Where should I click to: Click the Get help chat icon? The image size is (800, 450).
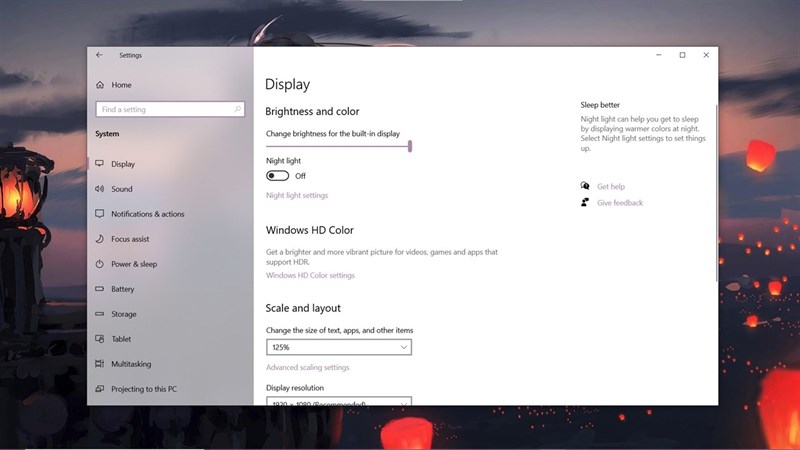[x=585, y=186]
